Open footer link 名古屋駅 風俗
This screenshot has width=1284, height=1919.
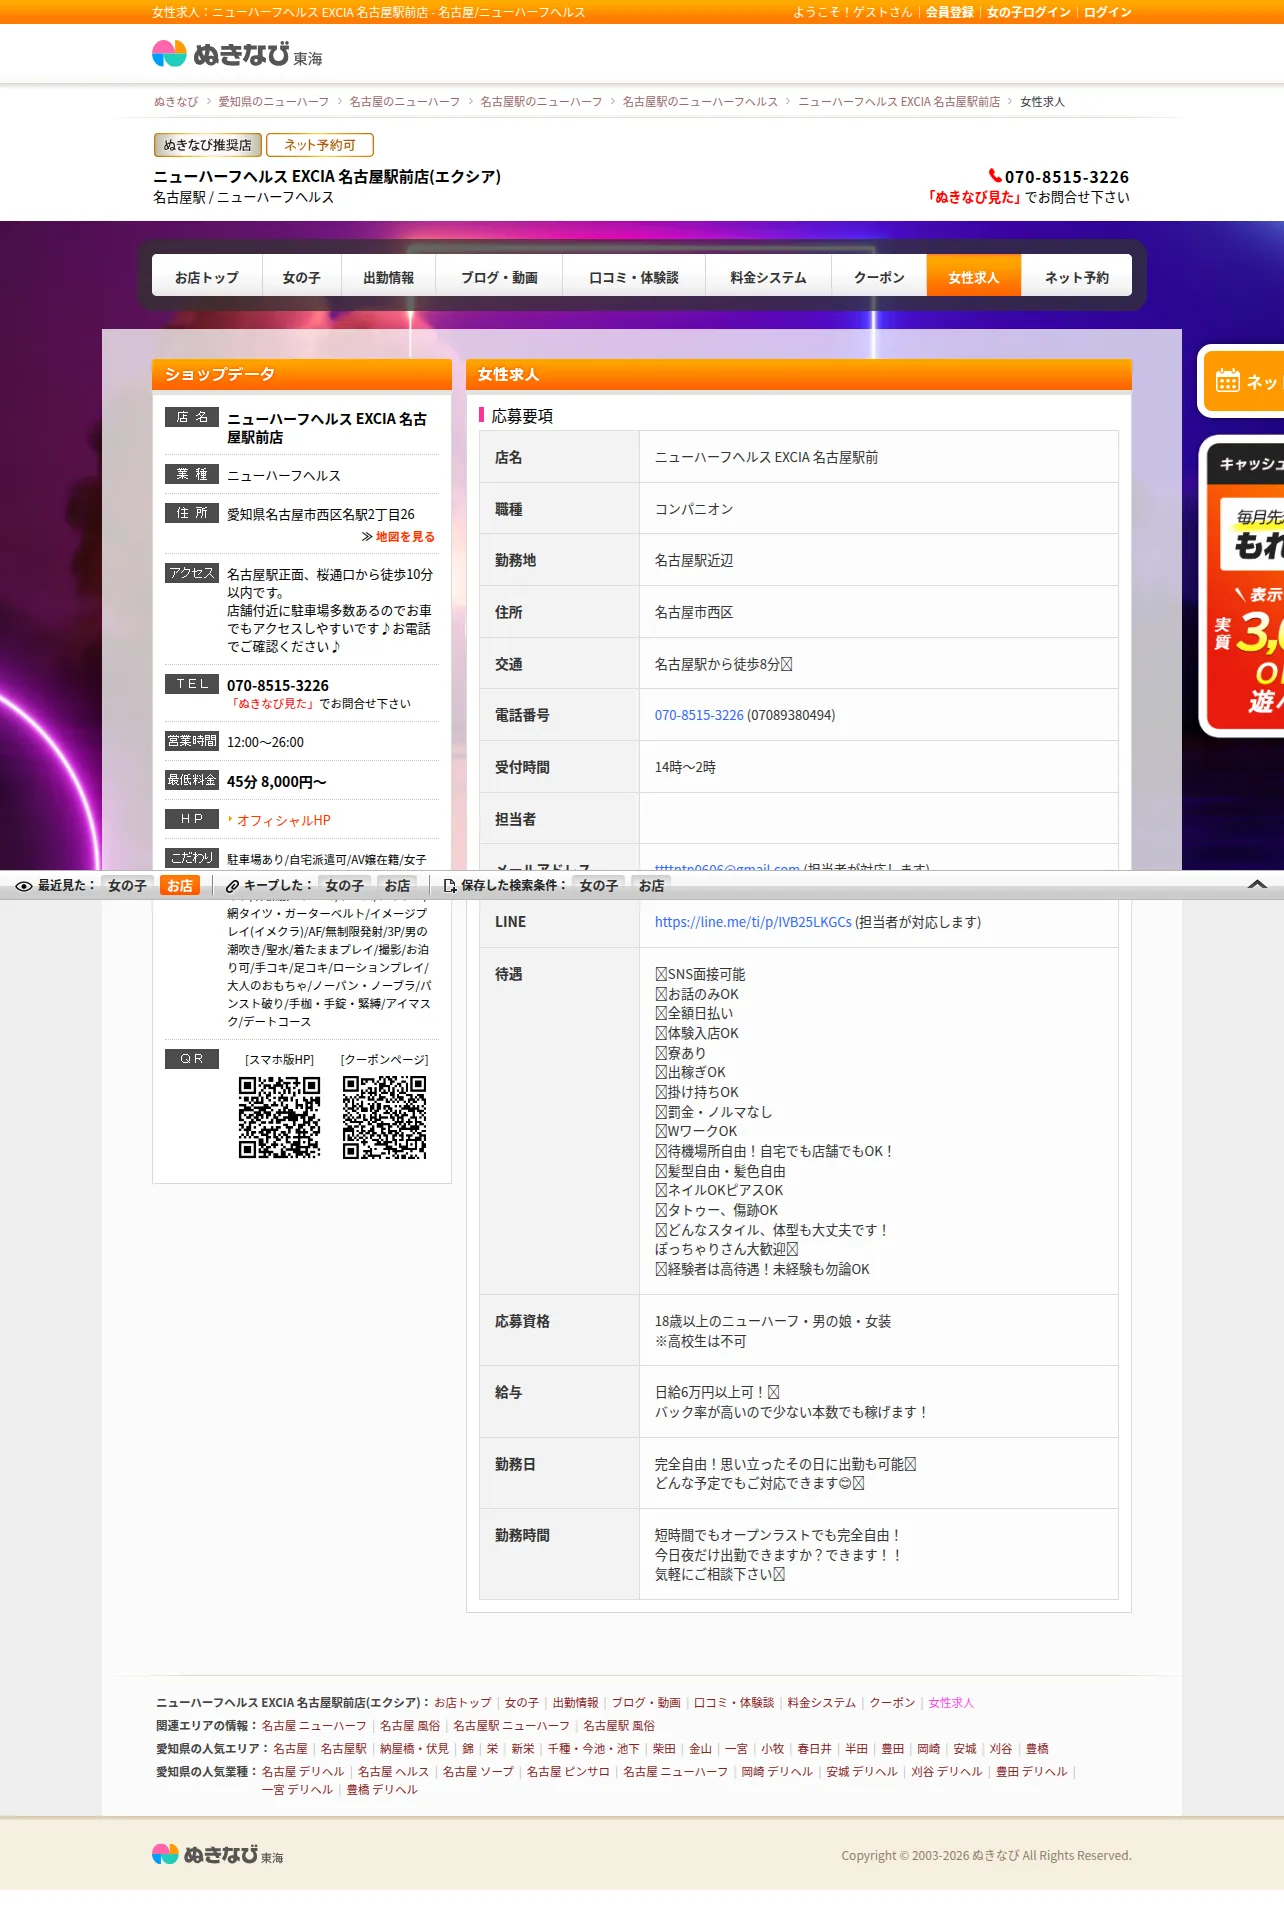[x=619, y=1725]
